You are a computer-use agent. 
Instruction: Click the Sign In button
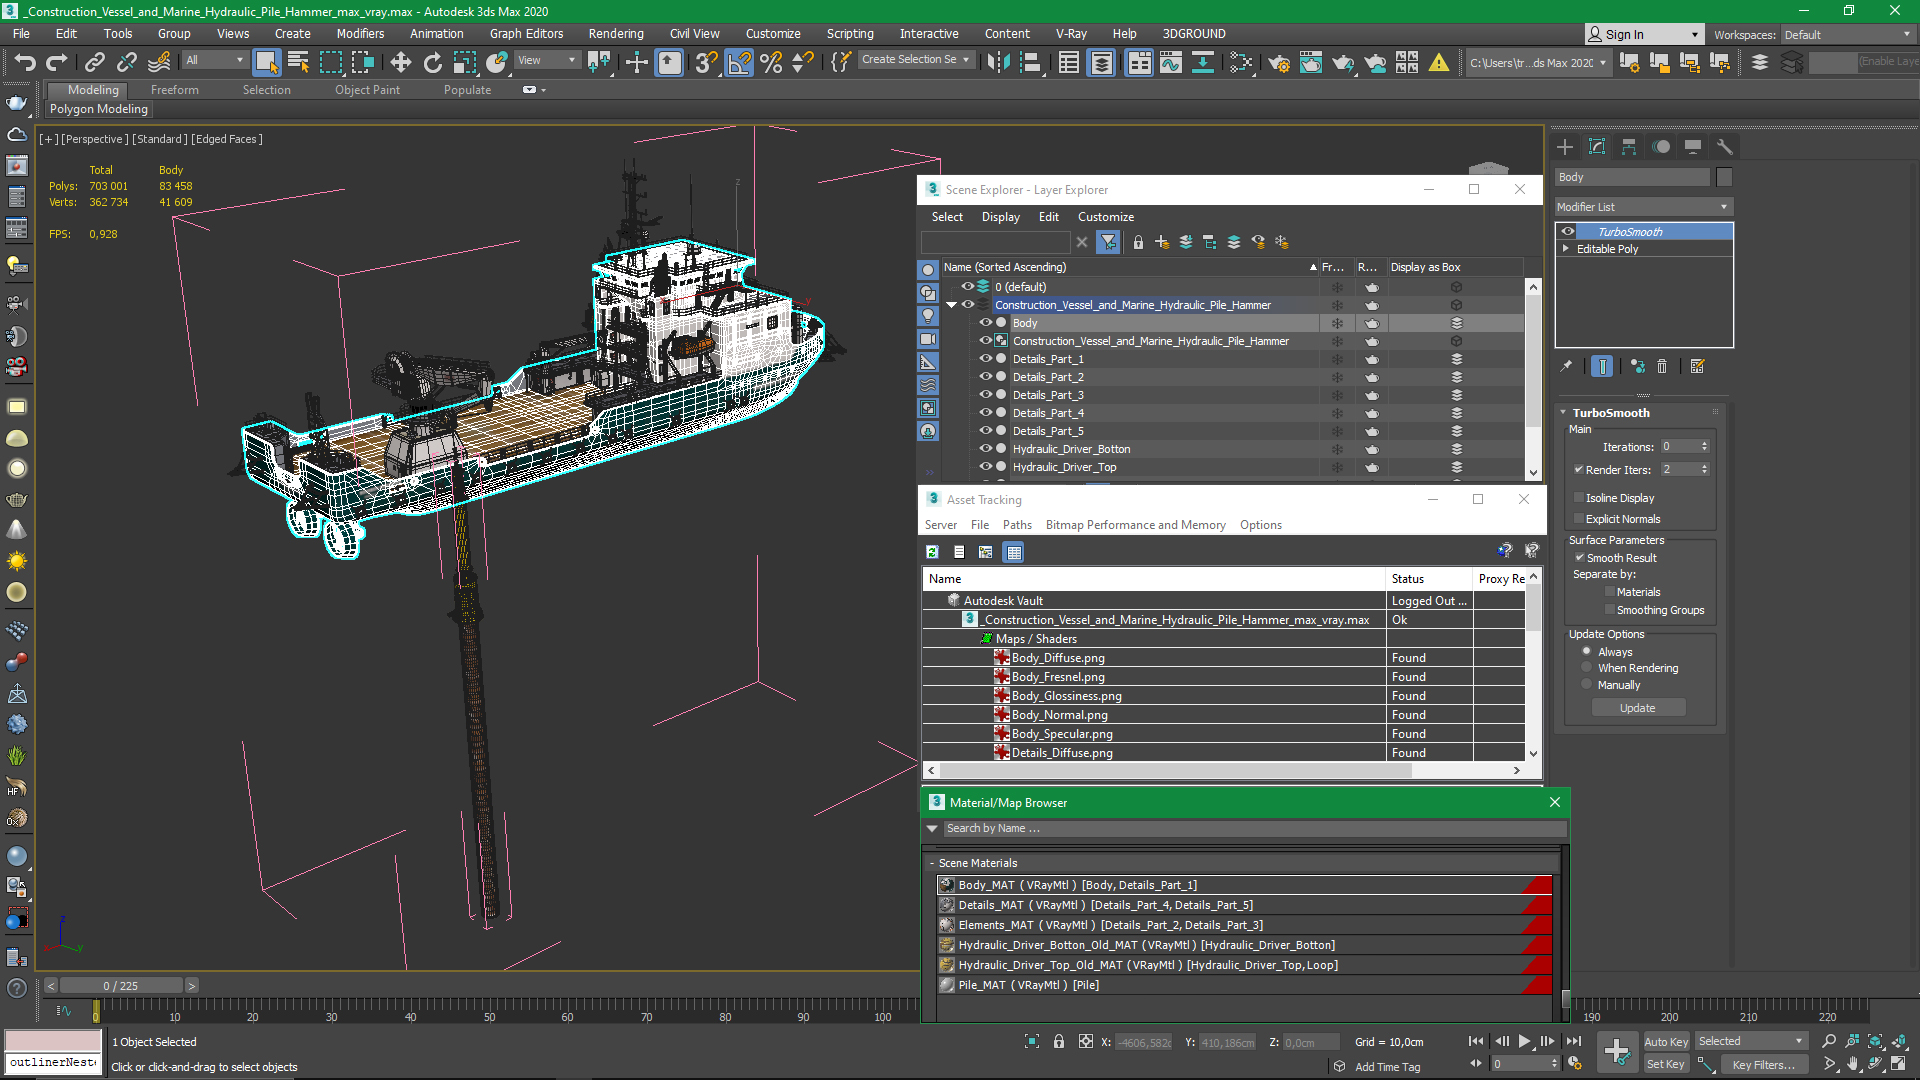click(1643, 34)
